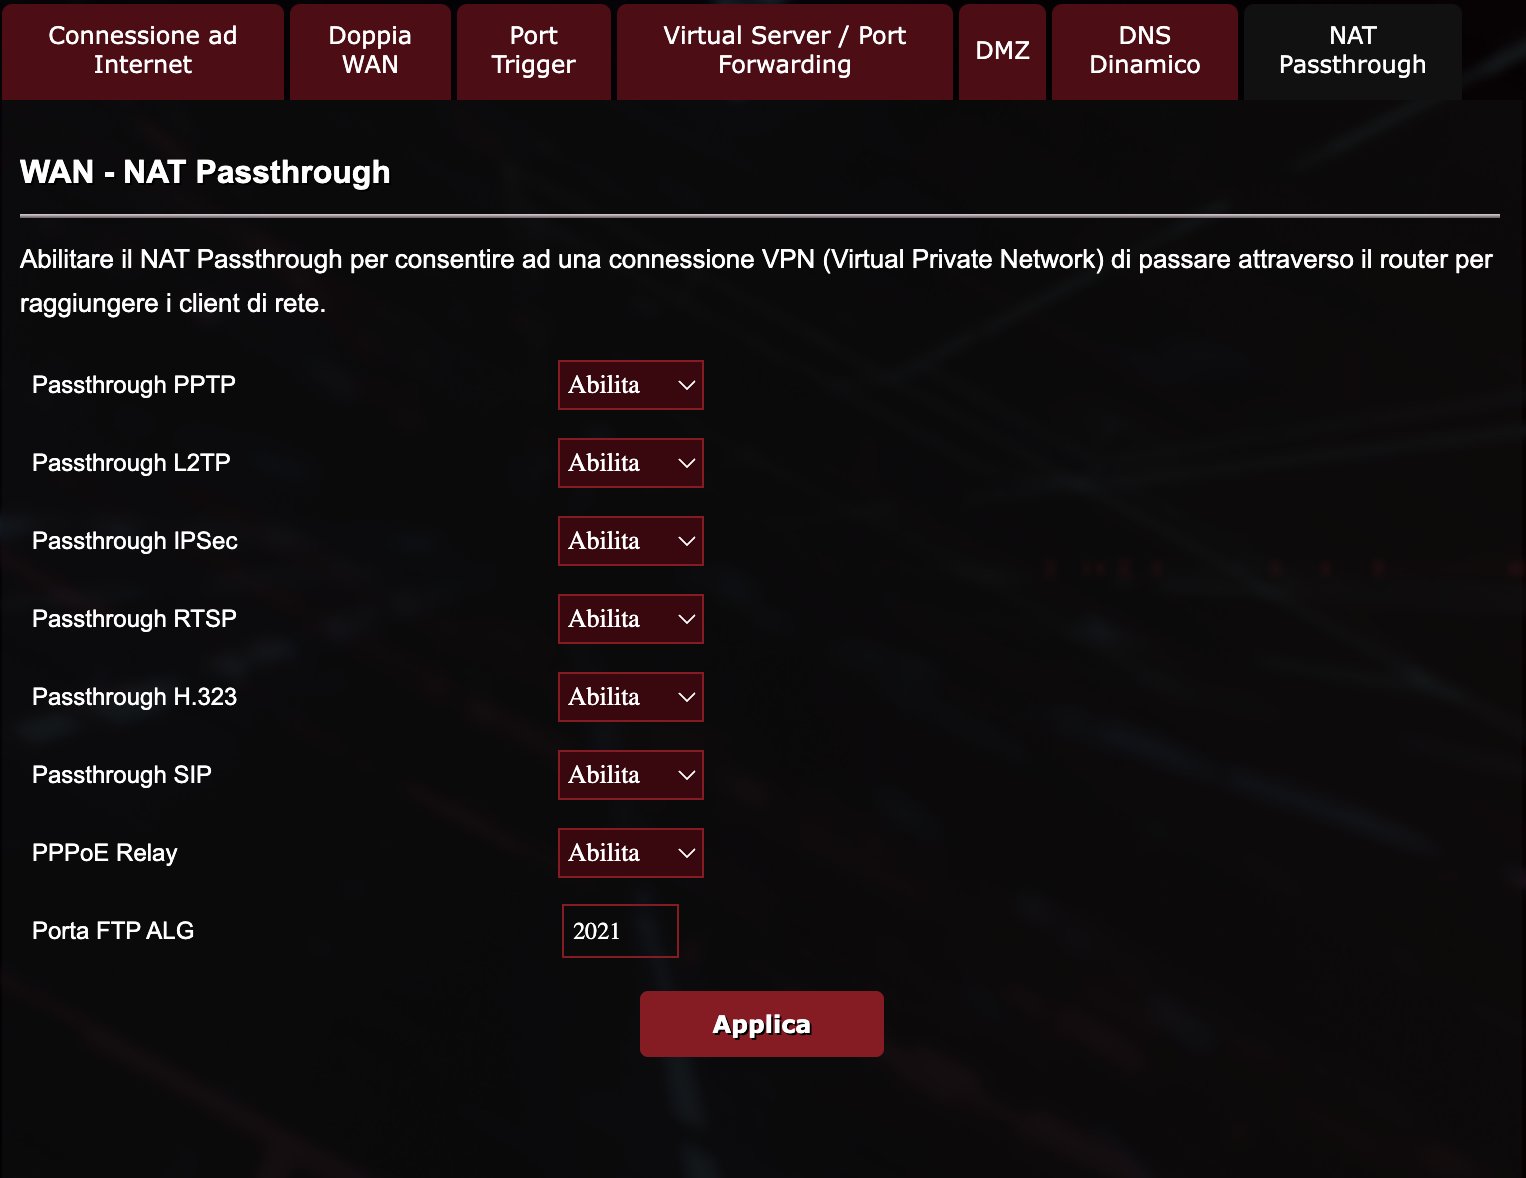Open the Passthrough L2TP dropdown
Image resolution: width=1526 pixels, height=1178 pixels.
[630, 463]
